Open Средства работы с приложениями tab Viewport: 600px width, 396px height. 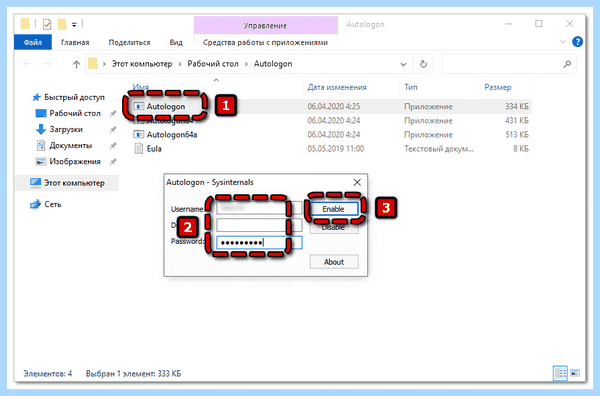click(265, 42)
